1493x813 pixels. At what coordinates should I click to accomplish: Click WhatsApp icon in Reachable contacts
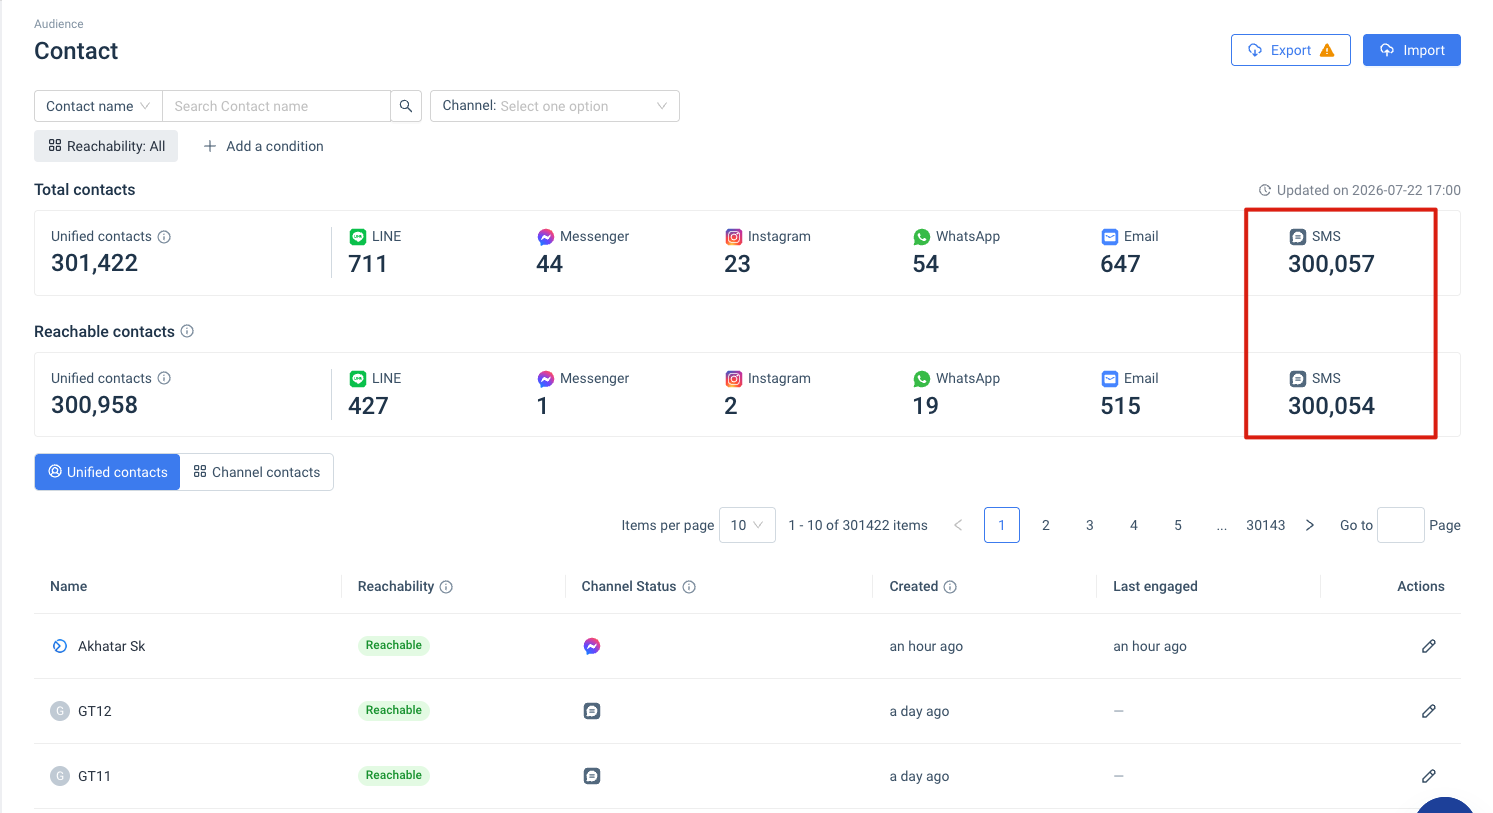click(x=921, y=379)
